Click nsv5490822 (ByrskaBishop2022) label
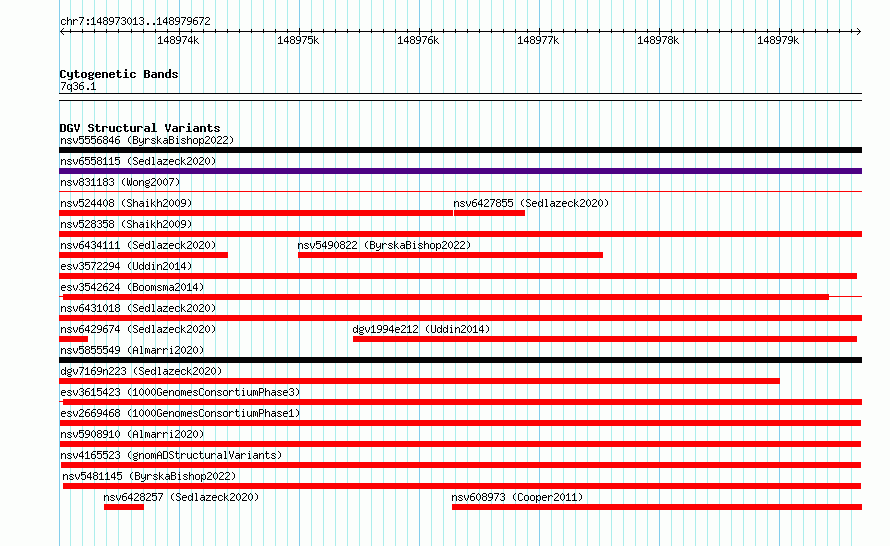Screen dimensions: 890x546 [384, 245]
